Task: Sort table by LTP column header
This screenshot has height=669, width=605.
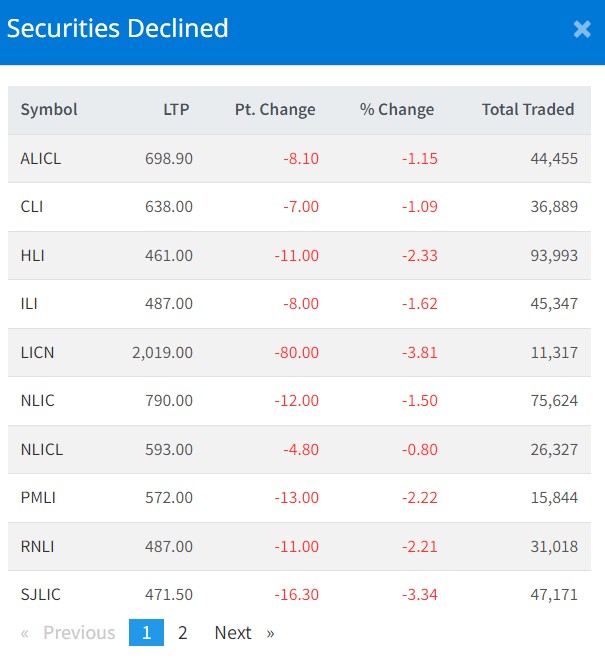Action: 176,110
